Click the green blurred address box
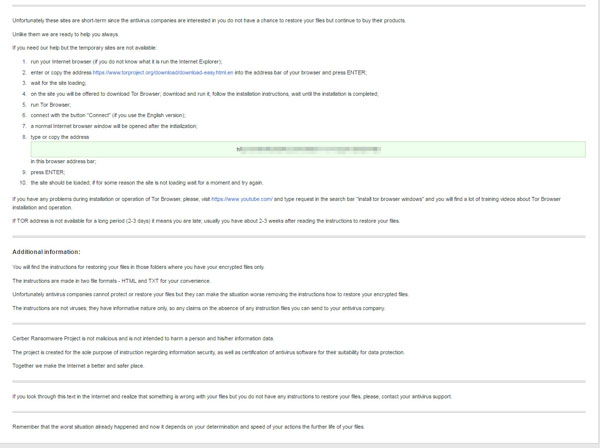 click(x=307, y=149)
